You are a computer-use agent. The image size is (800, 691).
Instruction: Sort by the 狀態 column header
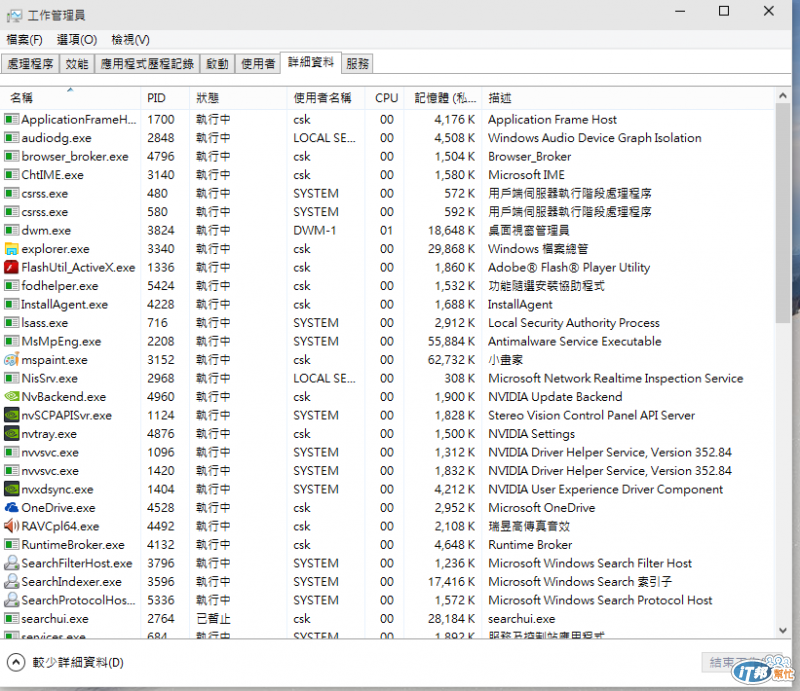coord(237,98)
